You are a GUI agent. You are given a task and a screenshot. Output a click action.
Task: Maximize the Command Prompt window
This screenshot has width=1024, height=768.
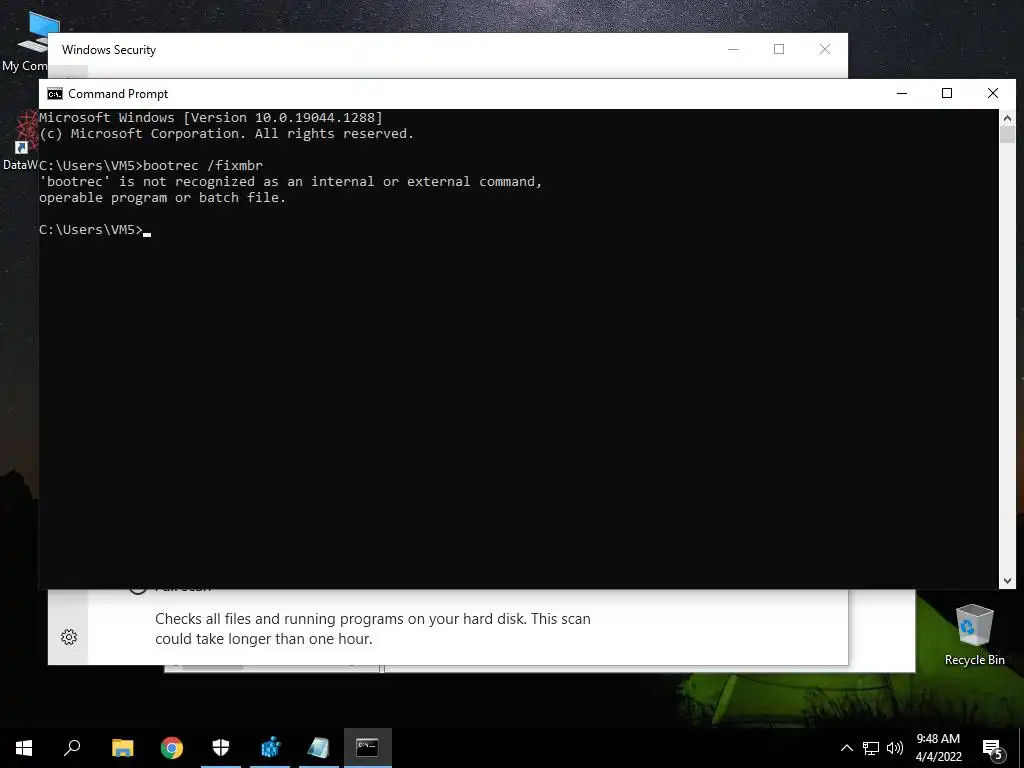pyautogui.click(x=947, y=93)
